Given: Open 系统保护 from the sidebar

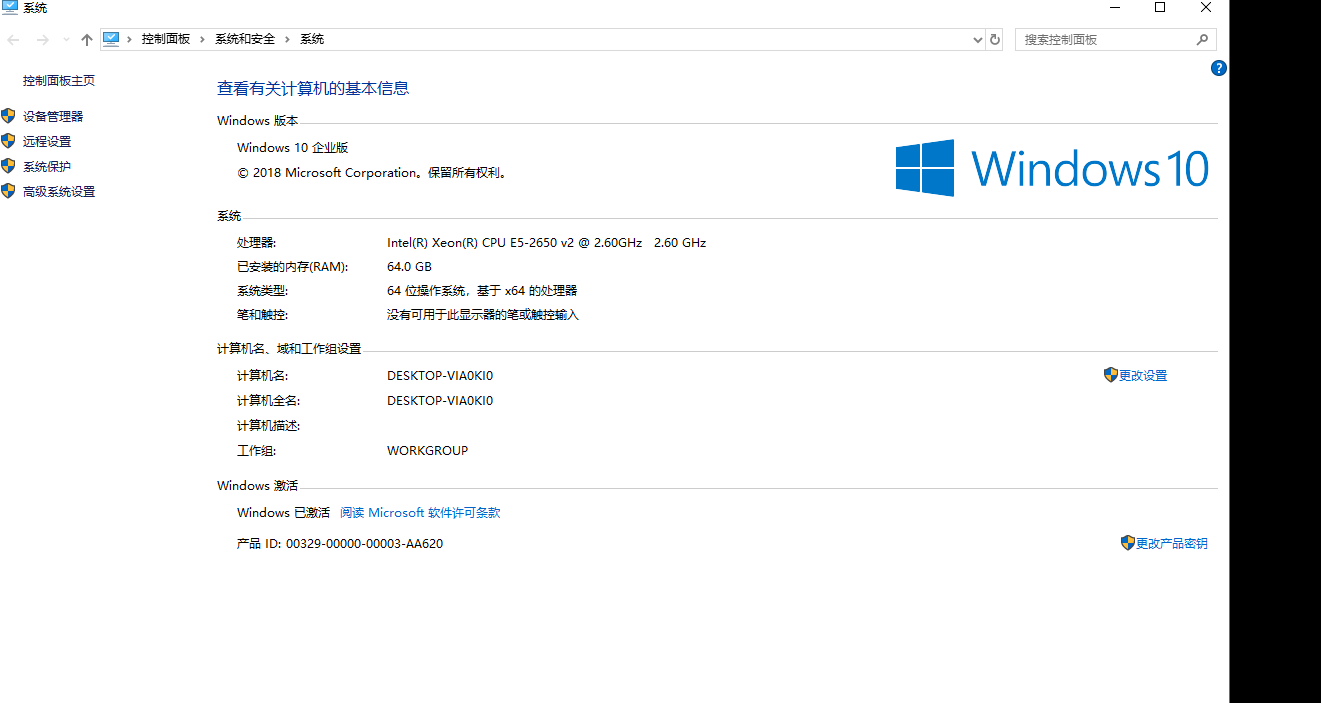Looking at the screenshot, I should (47, 167).
